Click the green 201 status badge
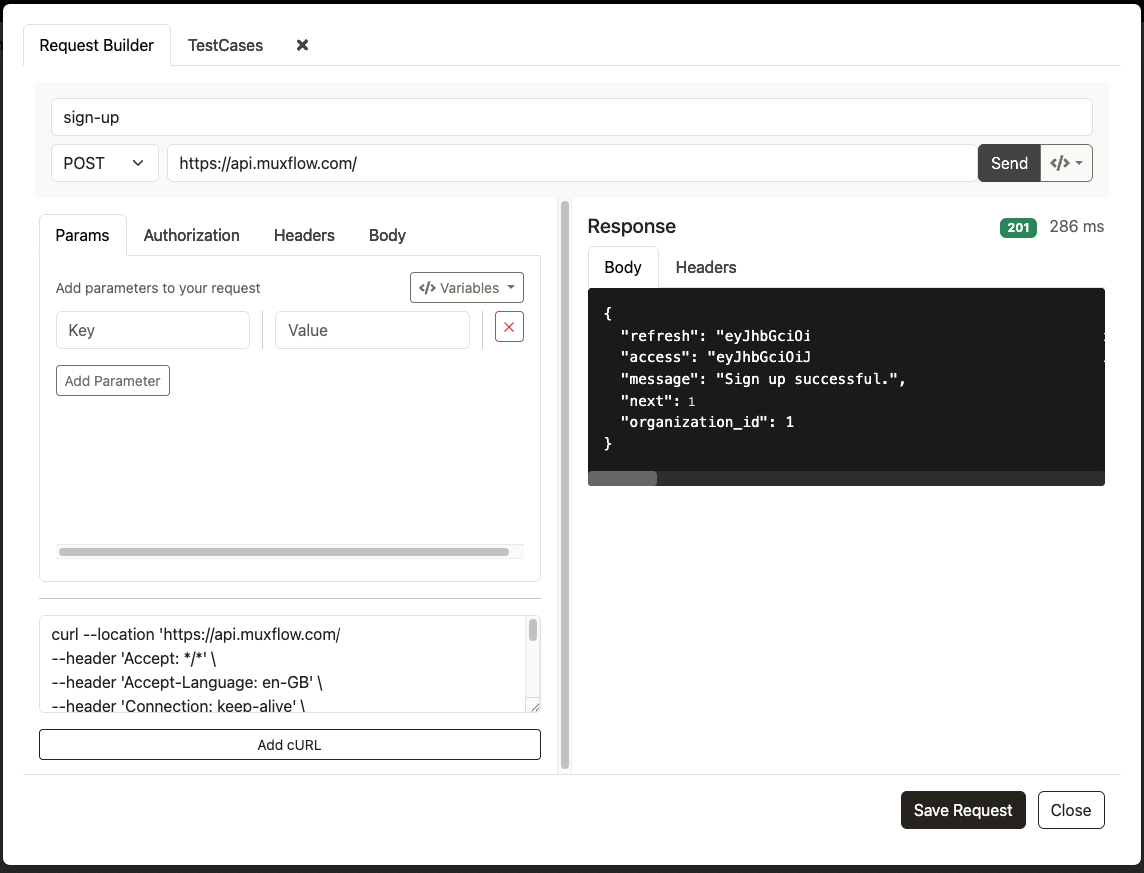Viewport: 1144px width, 873px height. pos(1017,227)
